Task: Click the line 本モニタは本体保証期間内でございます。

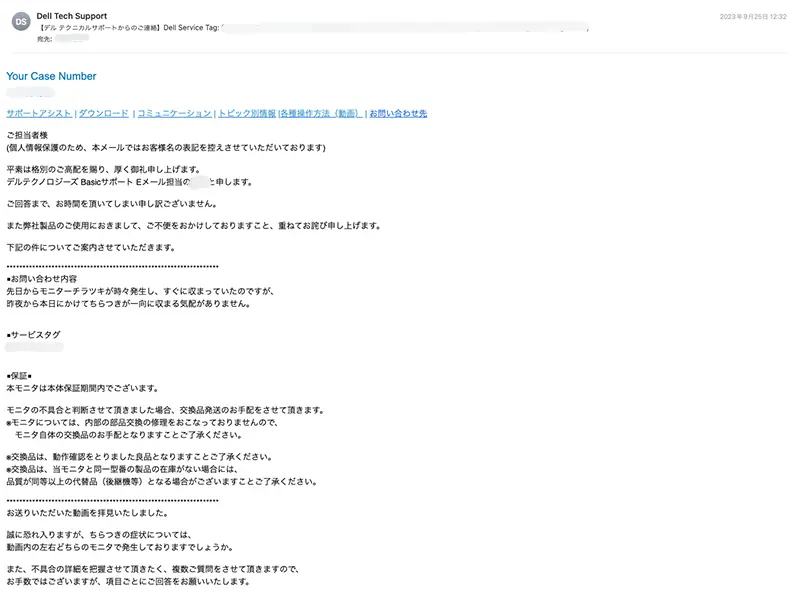Action: coord(82,388)
